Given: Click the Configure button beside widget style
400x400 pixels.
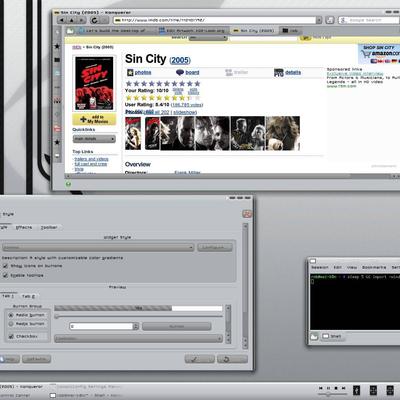Looking at the screenshot, I should pyautogui.click(x=215, y=247).
